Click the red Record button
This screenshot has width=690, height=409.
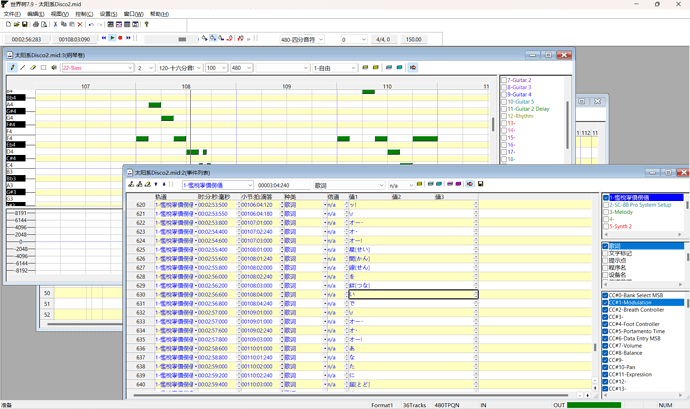click(x=120, y=38)
